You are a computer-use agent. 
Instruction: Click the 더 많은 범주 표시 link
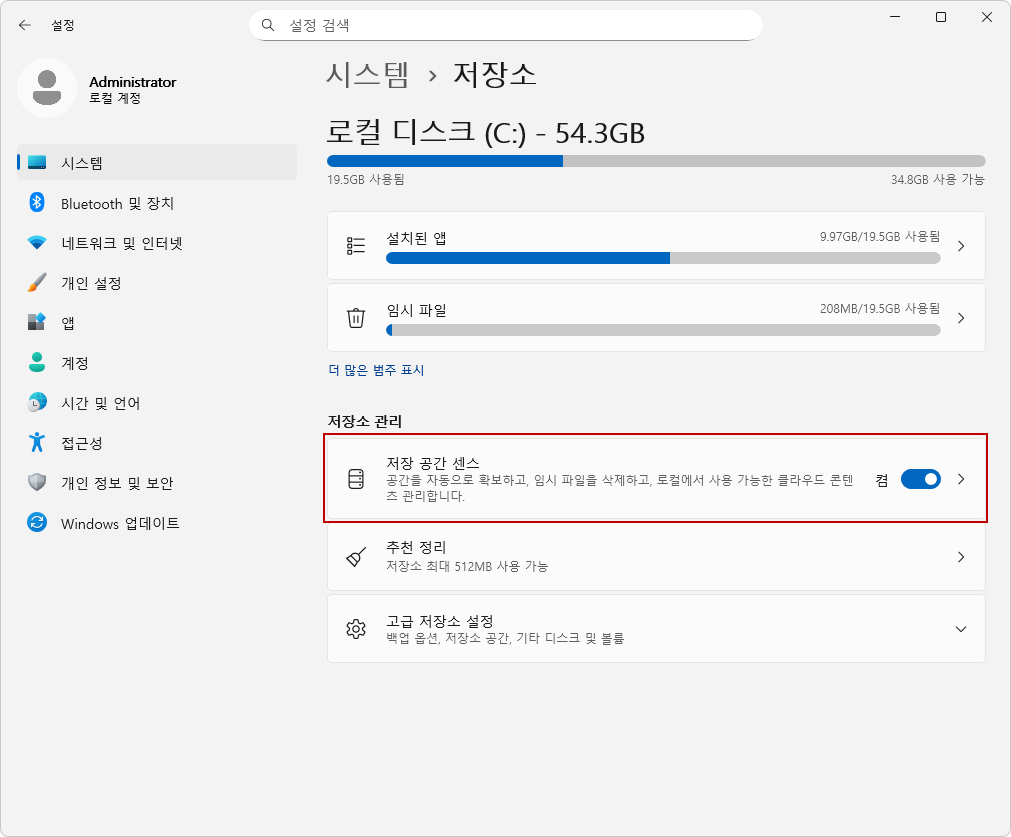[x=376, y=370]
